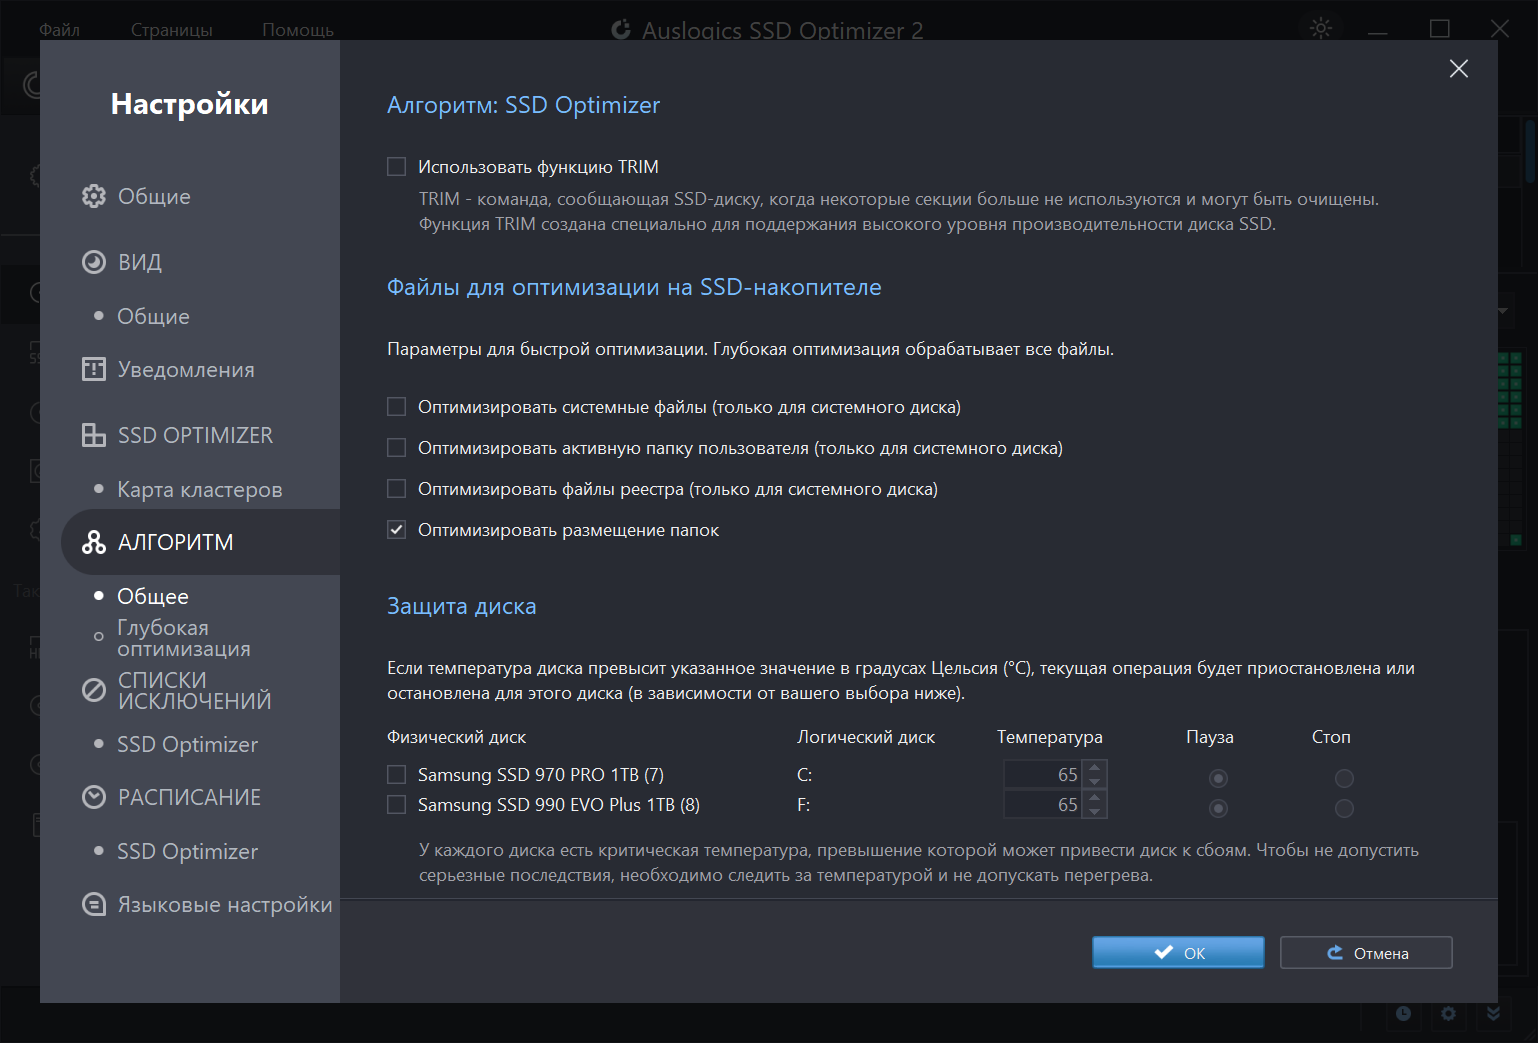Increase temperature for disk C: with up arrow

pyautogui.click(x=1095, y=769)
